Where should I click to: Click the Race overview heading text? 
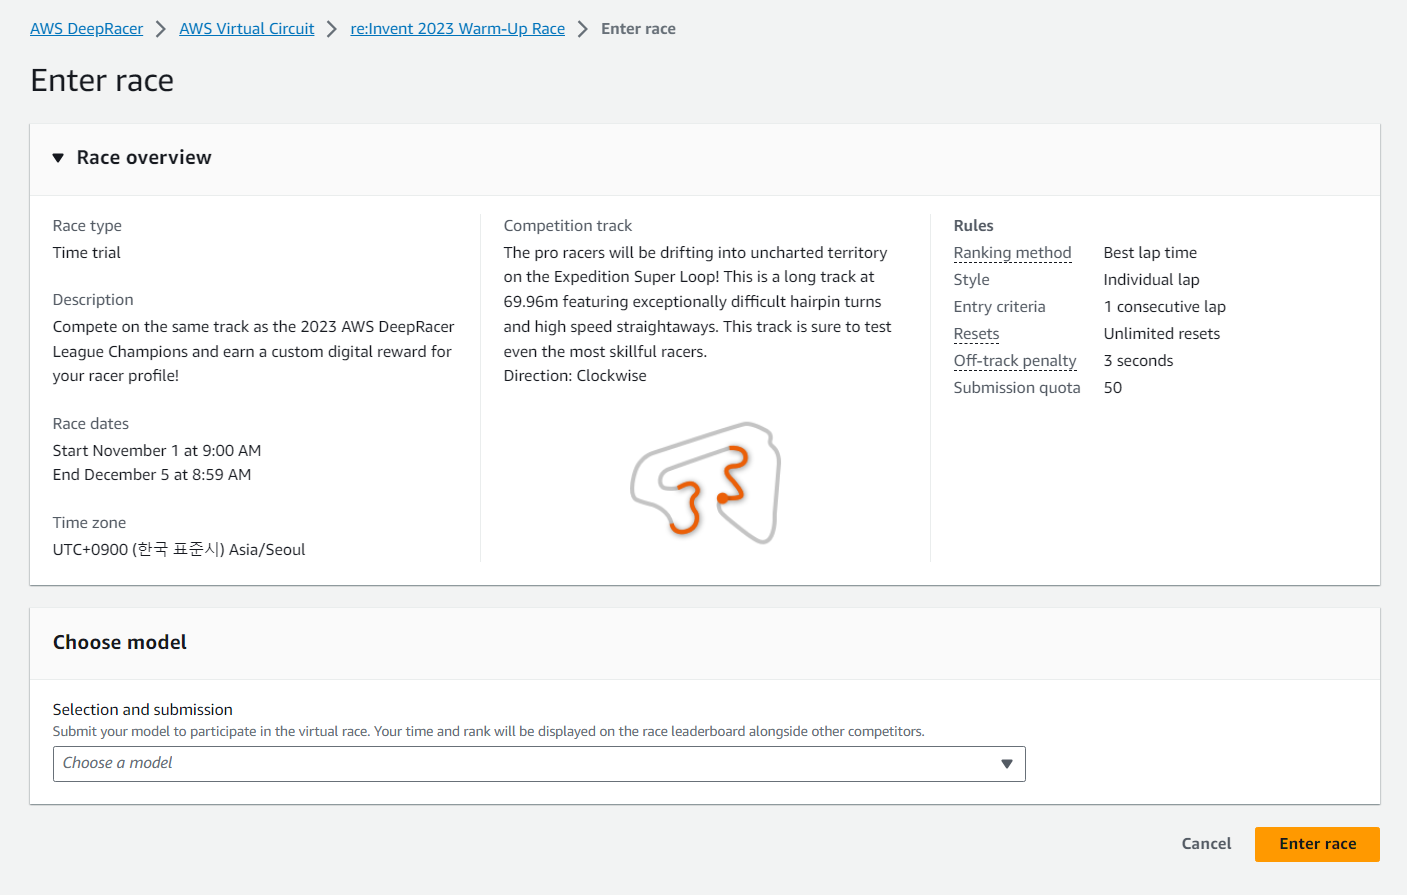(144, 158)
